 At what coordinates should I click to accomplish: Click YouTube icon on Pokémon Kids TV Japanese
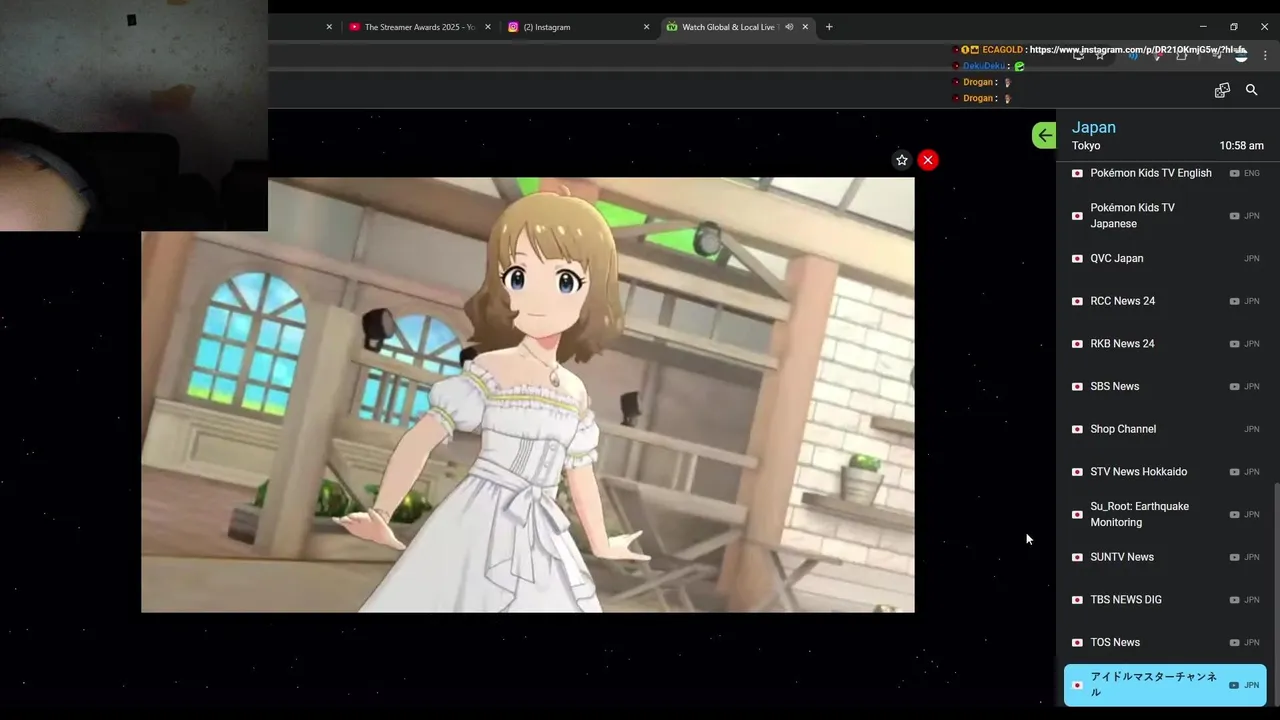(1234, 216)
